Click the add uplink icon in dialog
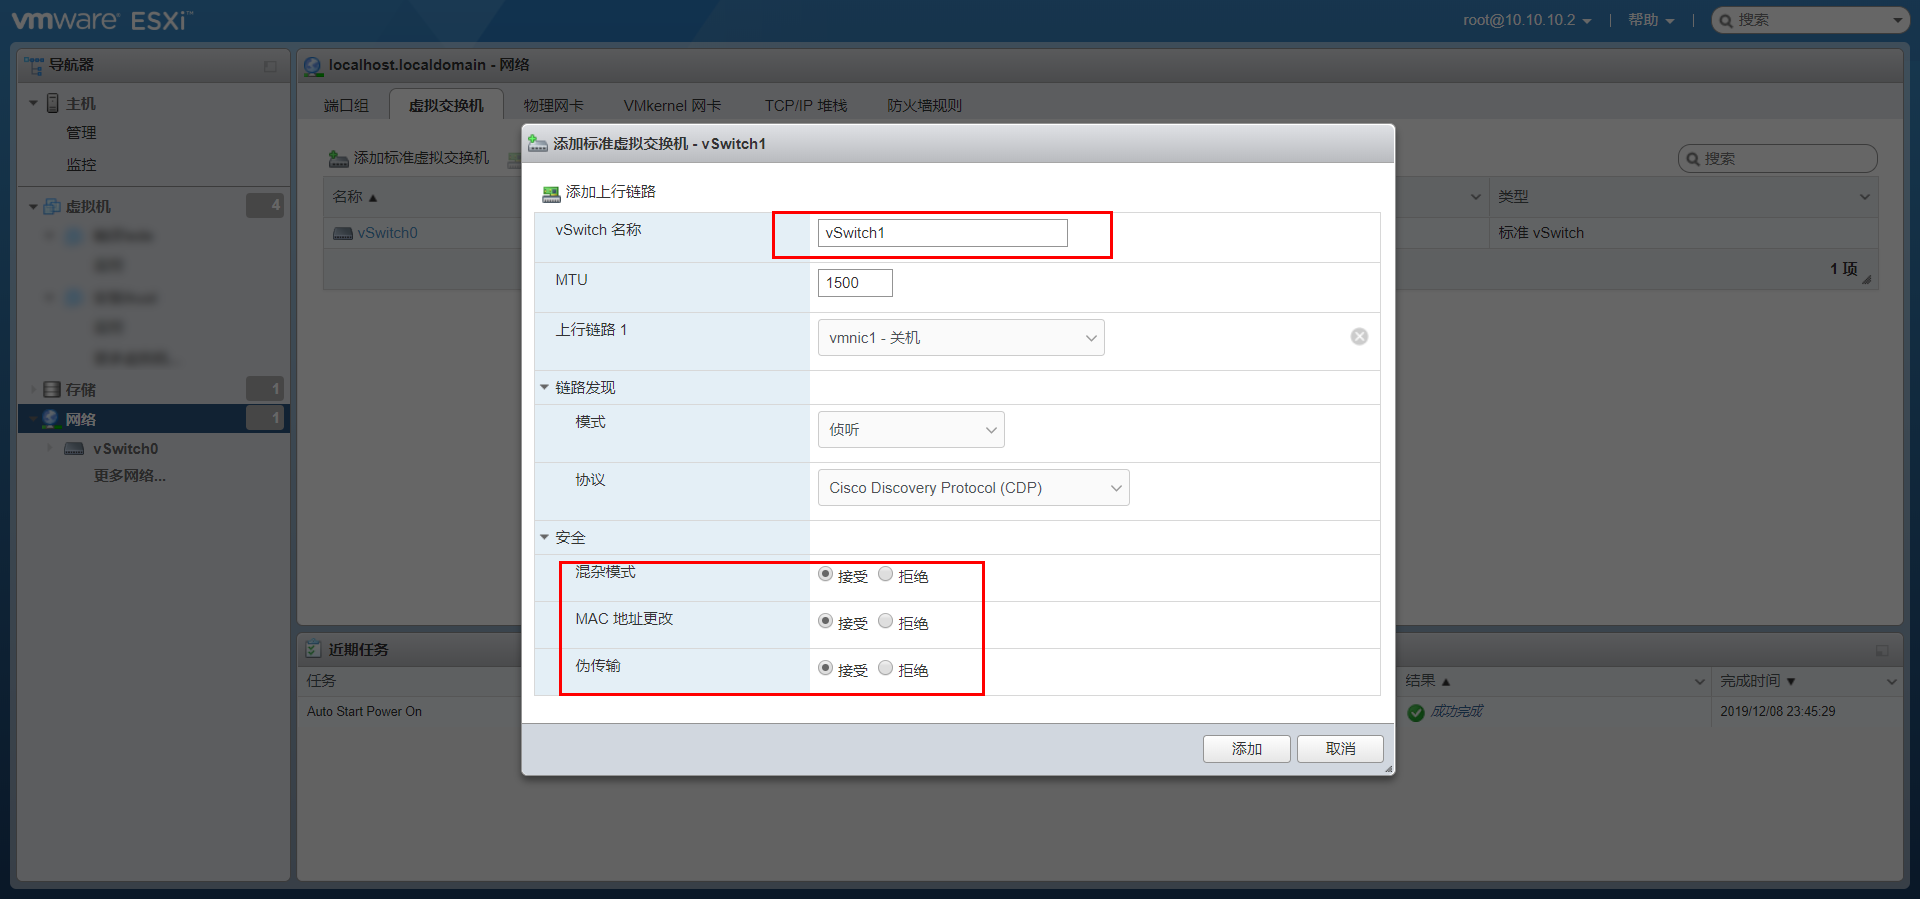The image size is (1920, 899). coord(551,193)
